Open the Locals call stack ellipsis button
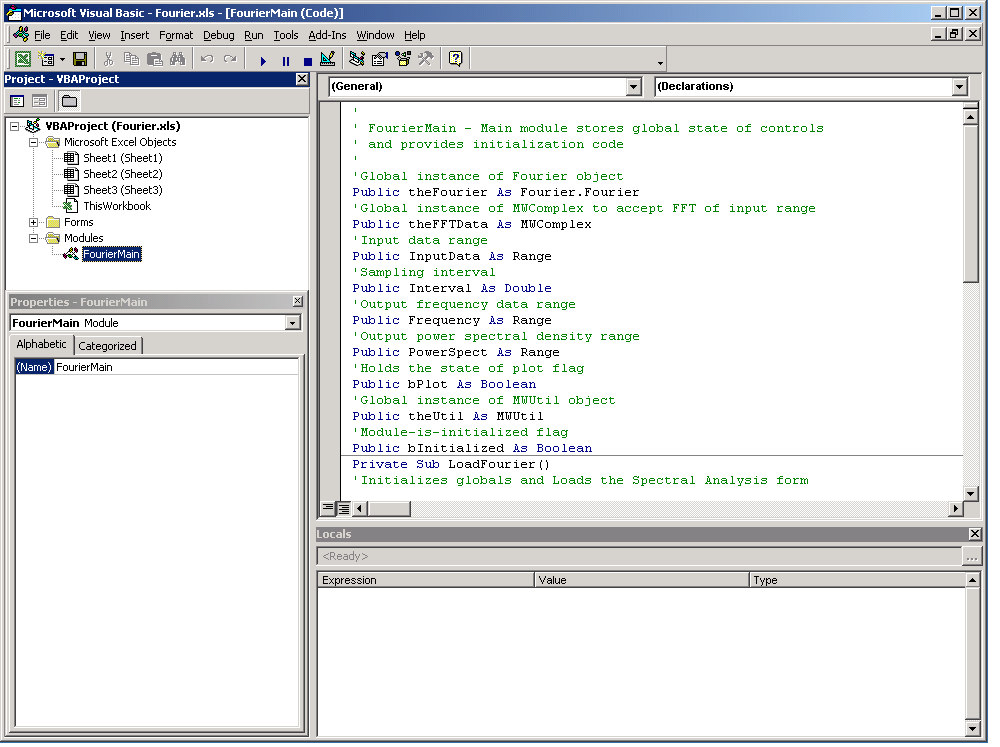The height and width of the screenshot is (747, 1000). click(x=971, y=556)
